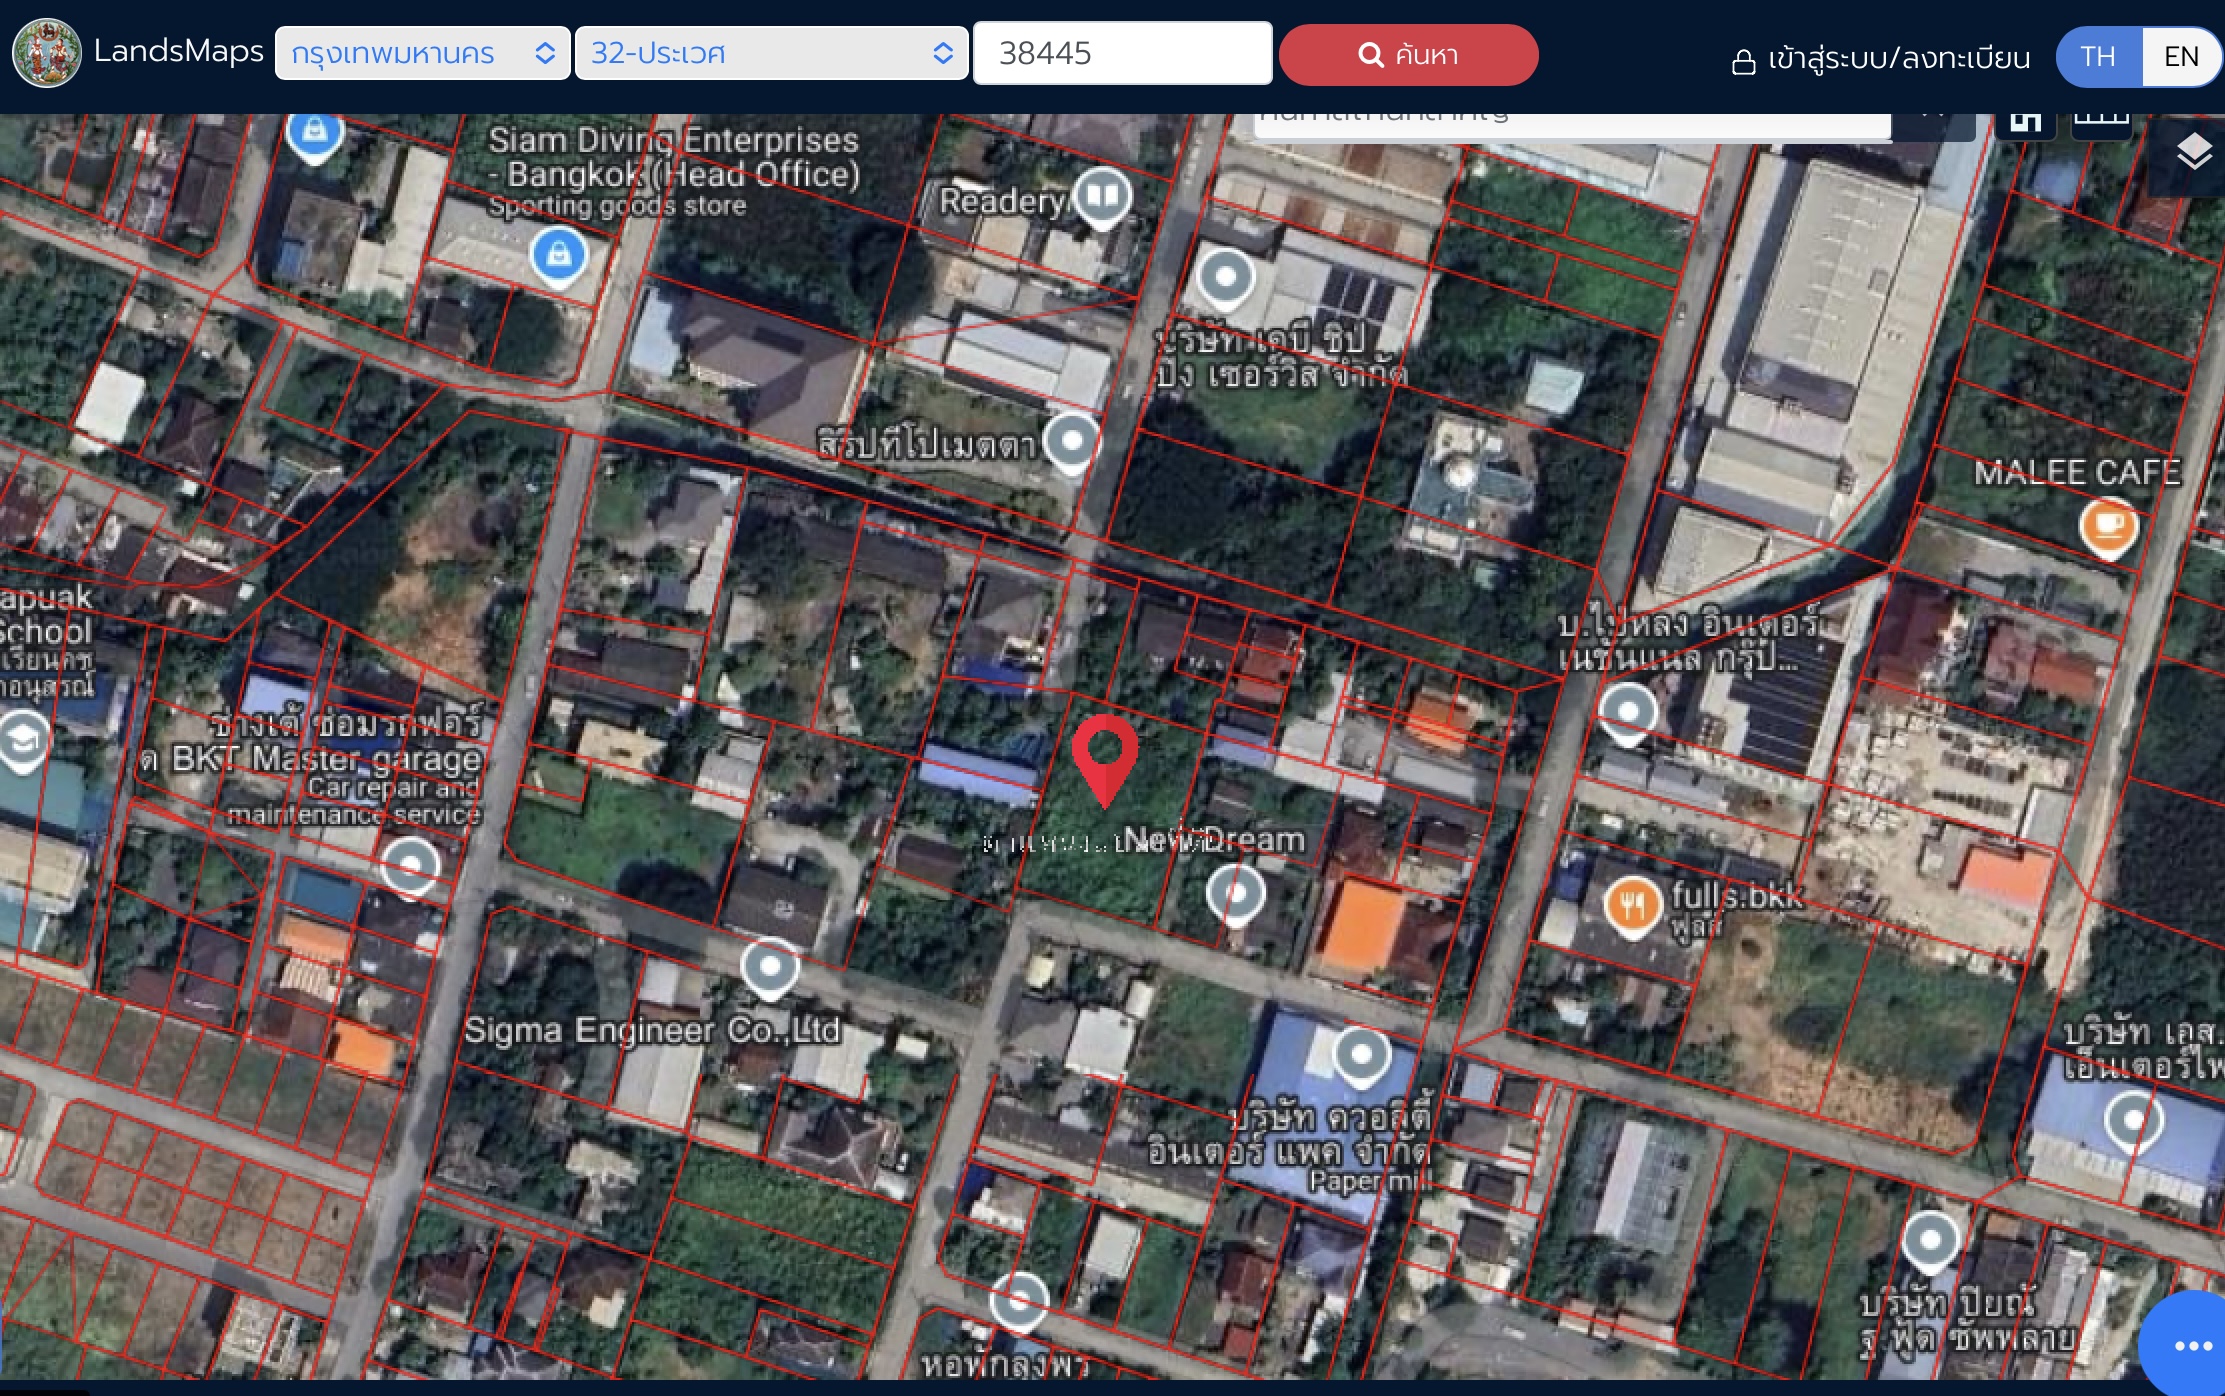
Task: Click the Sigma Engineer place marker
Action: pos(768,966)
